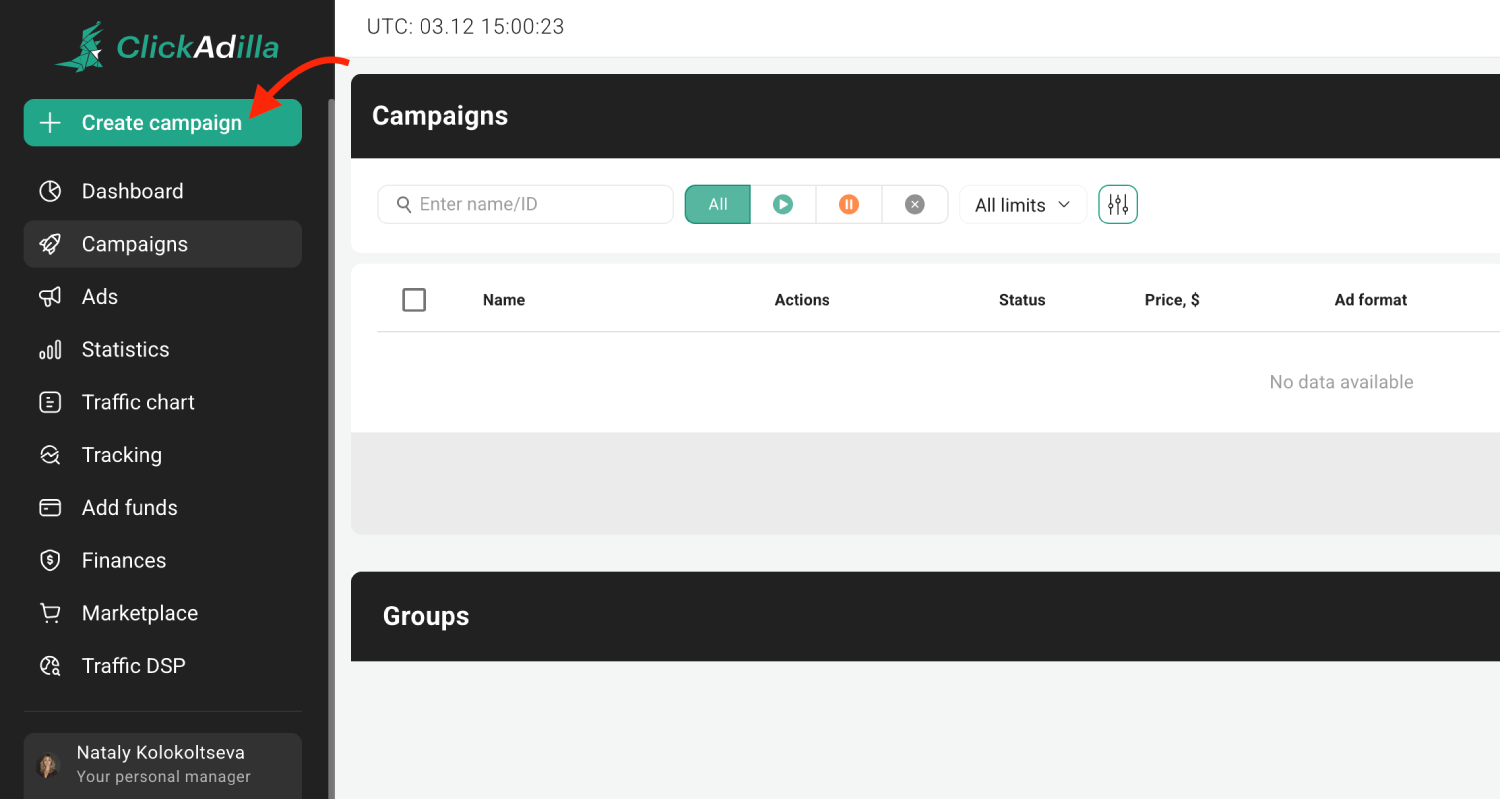This screenshot has height=799, width=1500.
Task: Open Statistics menu item
Action: pyautogui.click(x=163, y=350)
